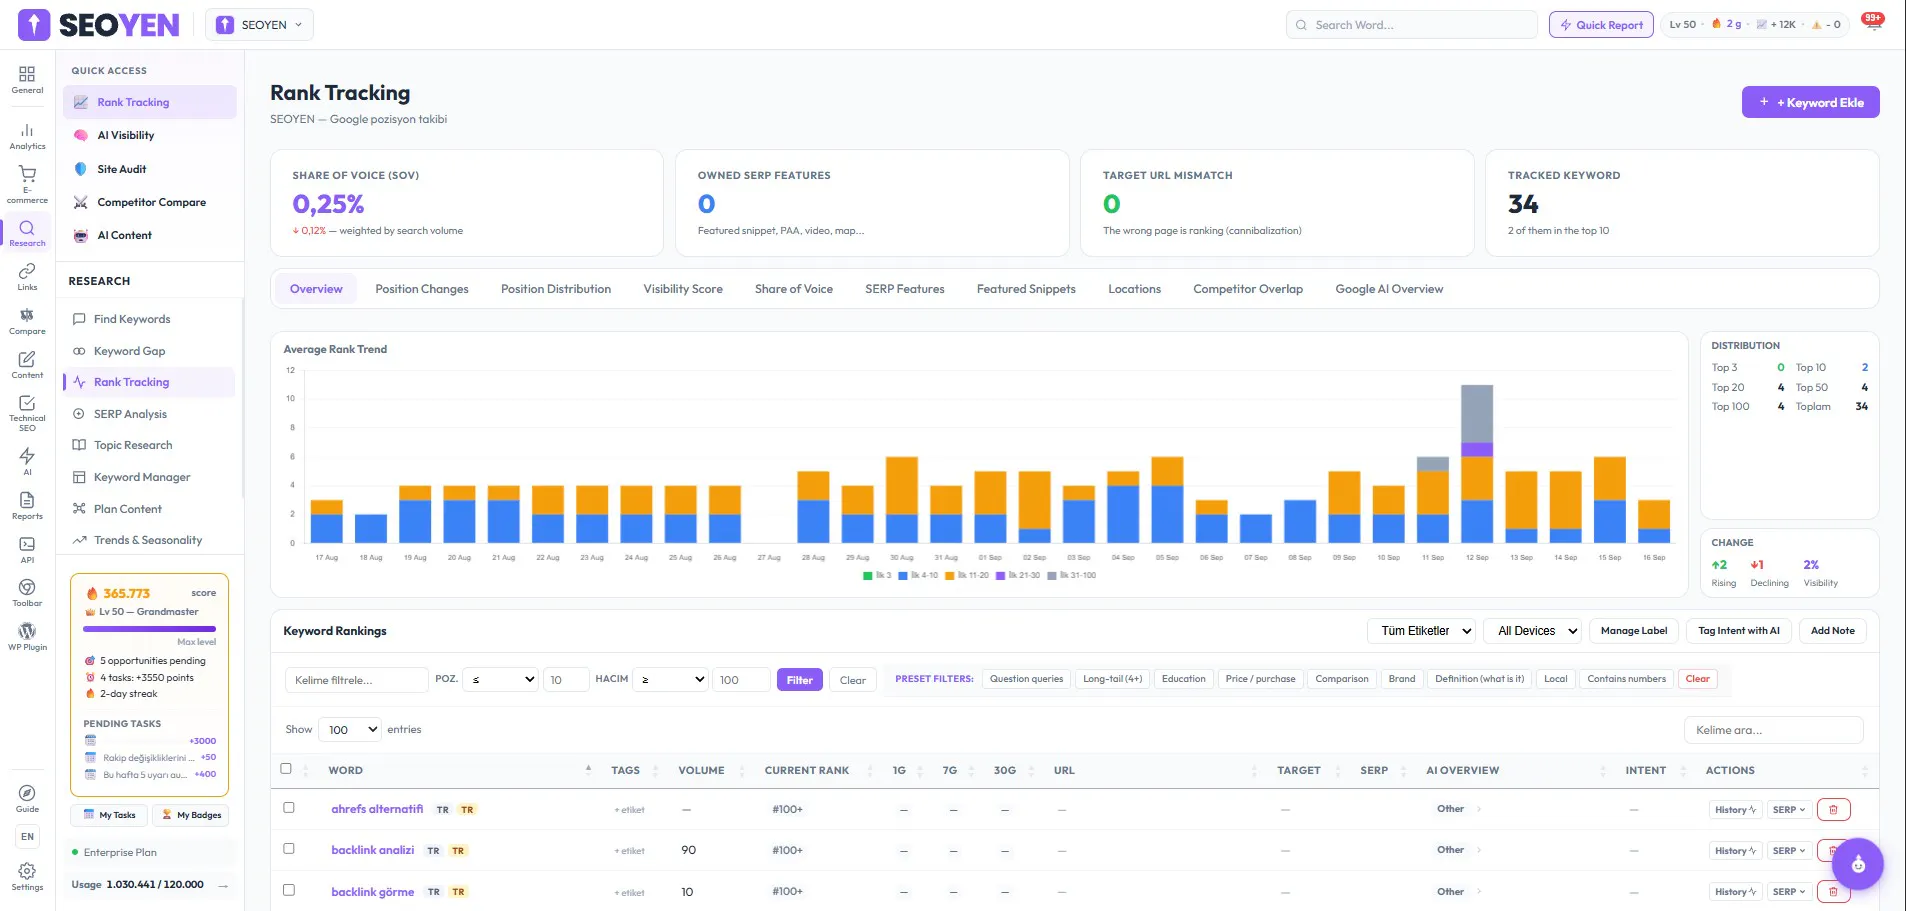Open the General section in the left rail
This screenshot has width=1906, height=911.
coord(27,79)
